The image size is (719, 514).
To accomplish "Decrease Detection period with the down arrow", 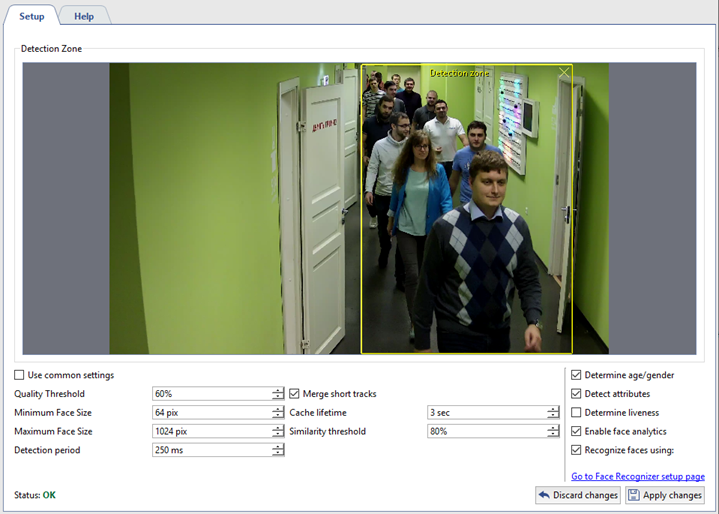I will click(x=278, y=454).
